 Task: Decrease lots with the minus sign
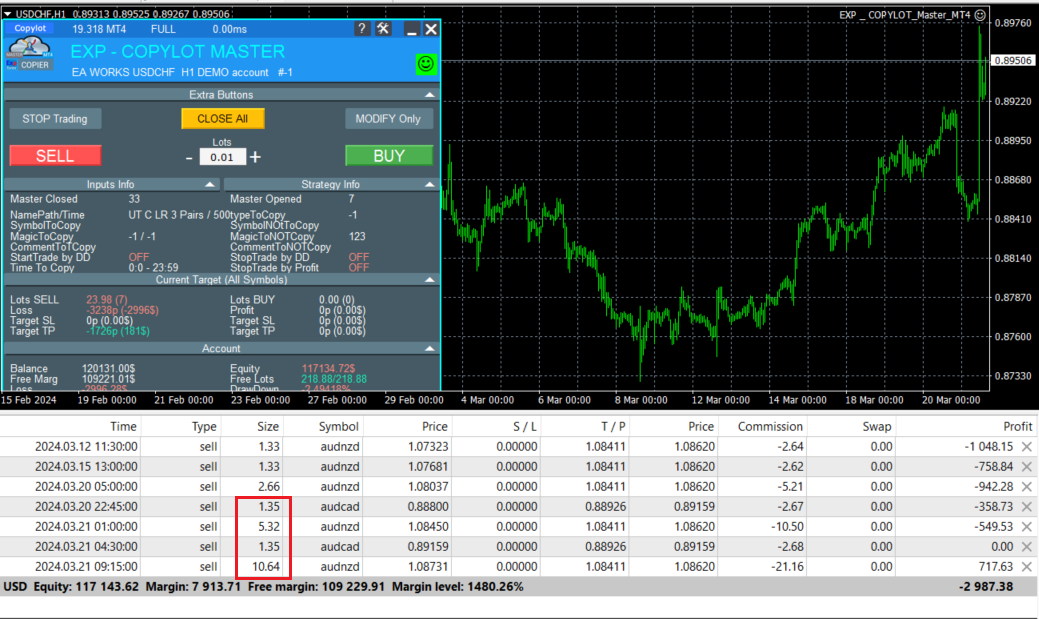tap(190, 158)
